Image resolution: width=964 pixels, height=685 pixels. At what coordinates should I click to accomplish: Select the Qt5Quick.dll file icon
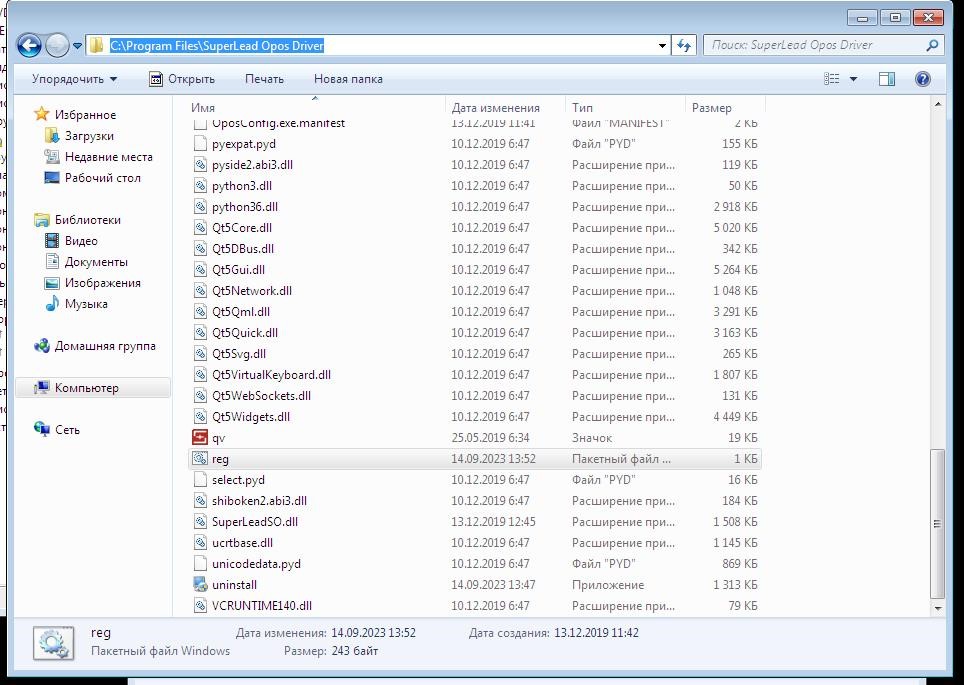click(200, 333)
